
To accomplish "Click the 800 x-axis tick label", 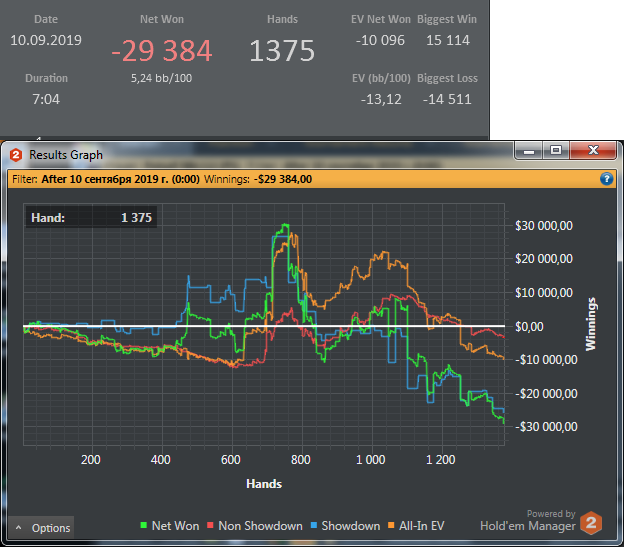I will point(300,459).
